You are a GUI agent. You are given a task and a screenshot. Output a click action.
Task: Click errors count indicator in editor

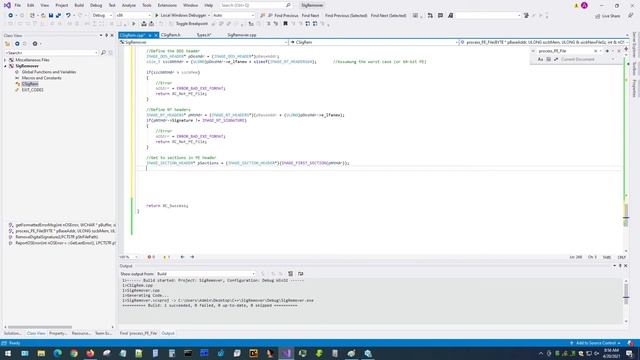[151, 257]
